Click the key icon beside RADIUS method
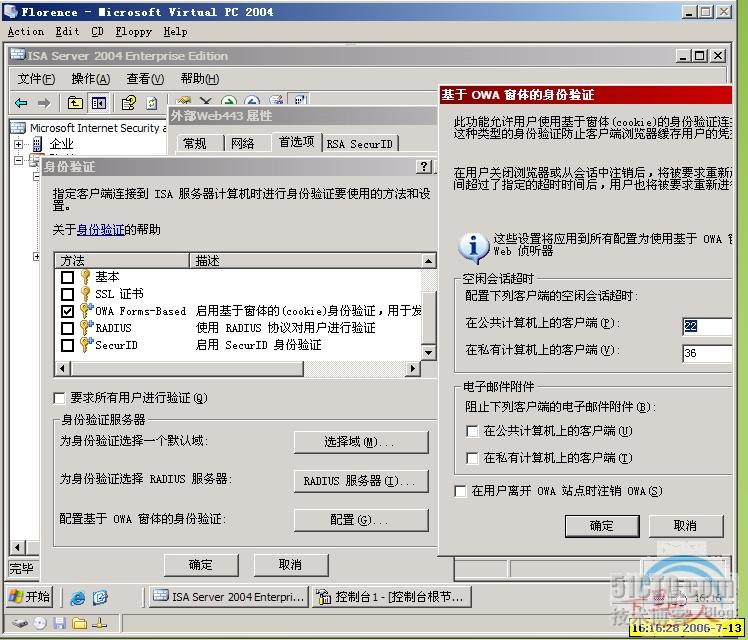Screen dimensions: 748x640 point(86,328)
